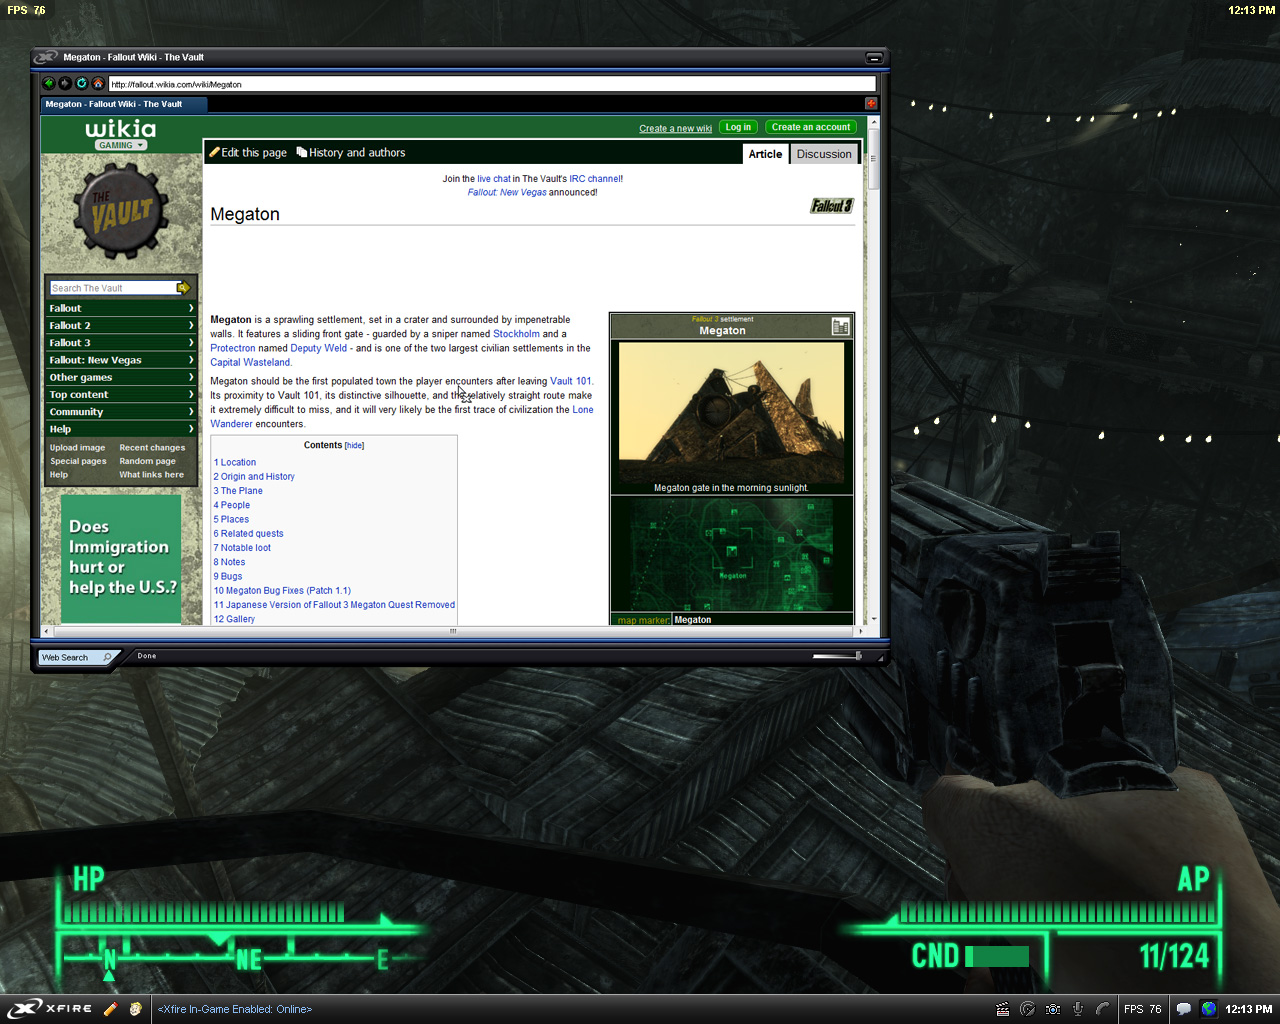
Task: Click the Fallout 3 logo beside Megaton title
Action: pos(832,206)
